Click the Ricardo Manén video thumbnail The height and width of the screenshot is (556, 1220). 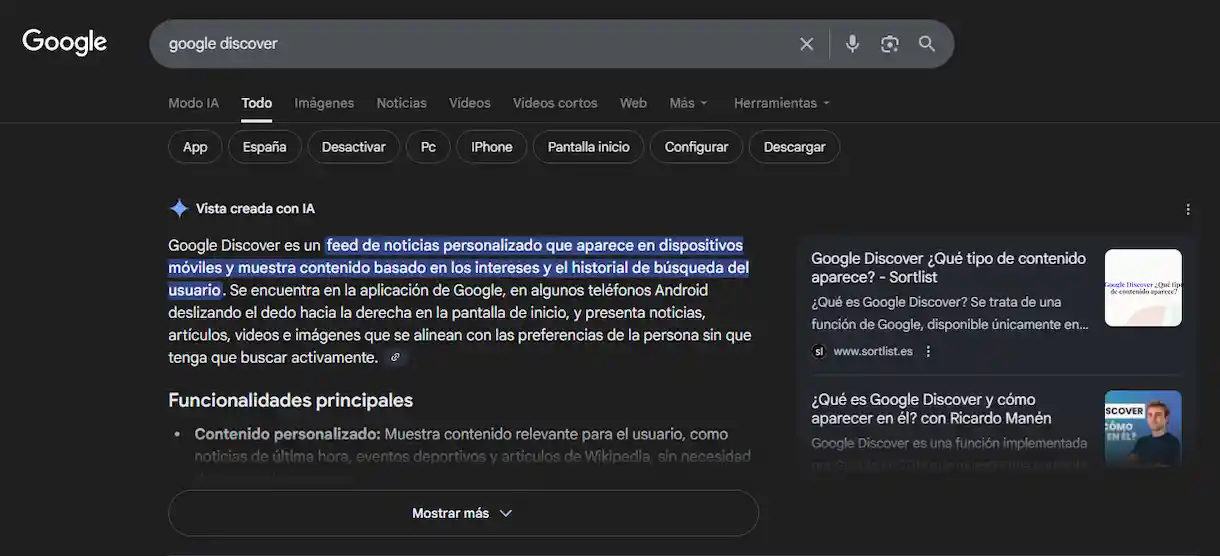pos(1143,429)
